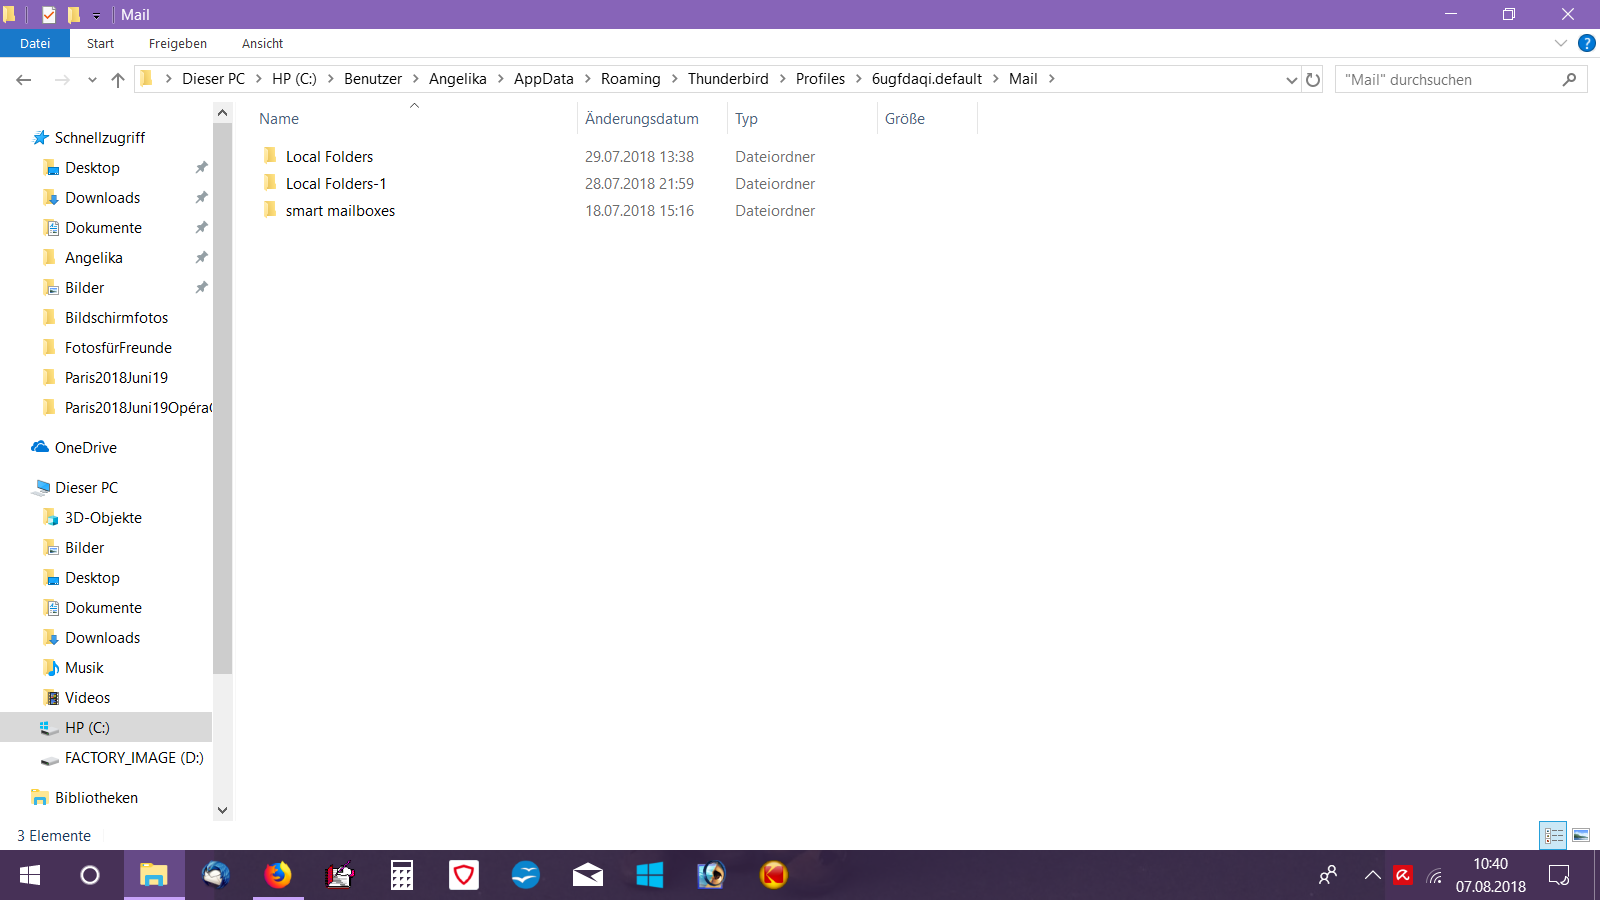Open the Explorer help icon
Viewport: 1600px width, 900px height.
click(1586, 43)
